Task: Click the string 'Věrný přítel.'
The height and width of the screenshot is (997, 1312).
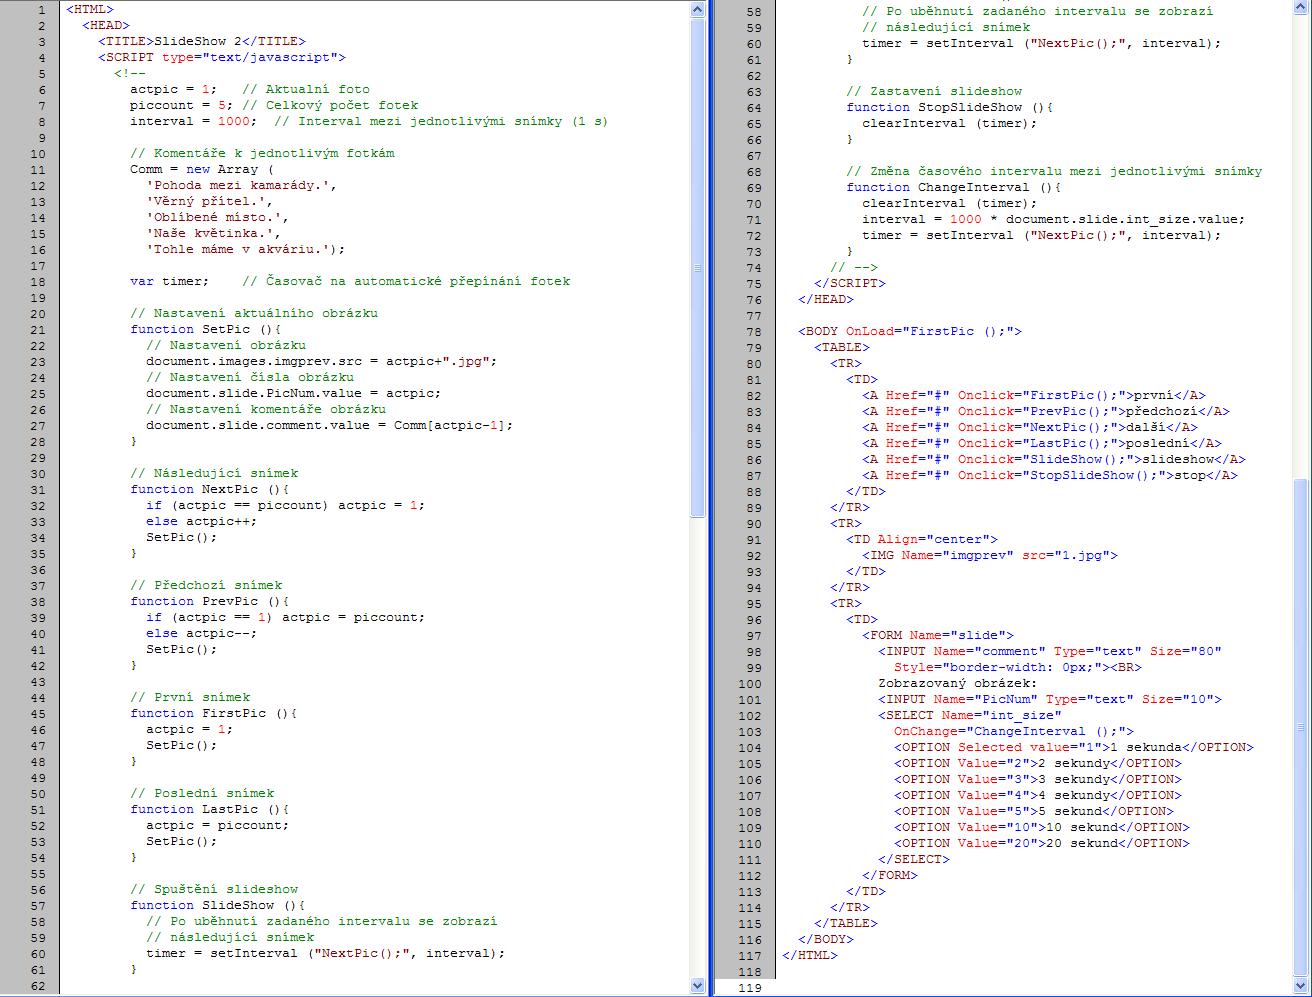Action: pos(205,201)
